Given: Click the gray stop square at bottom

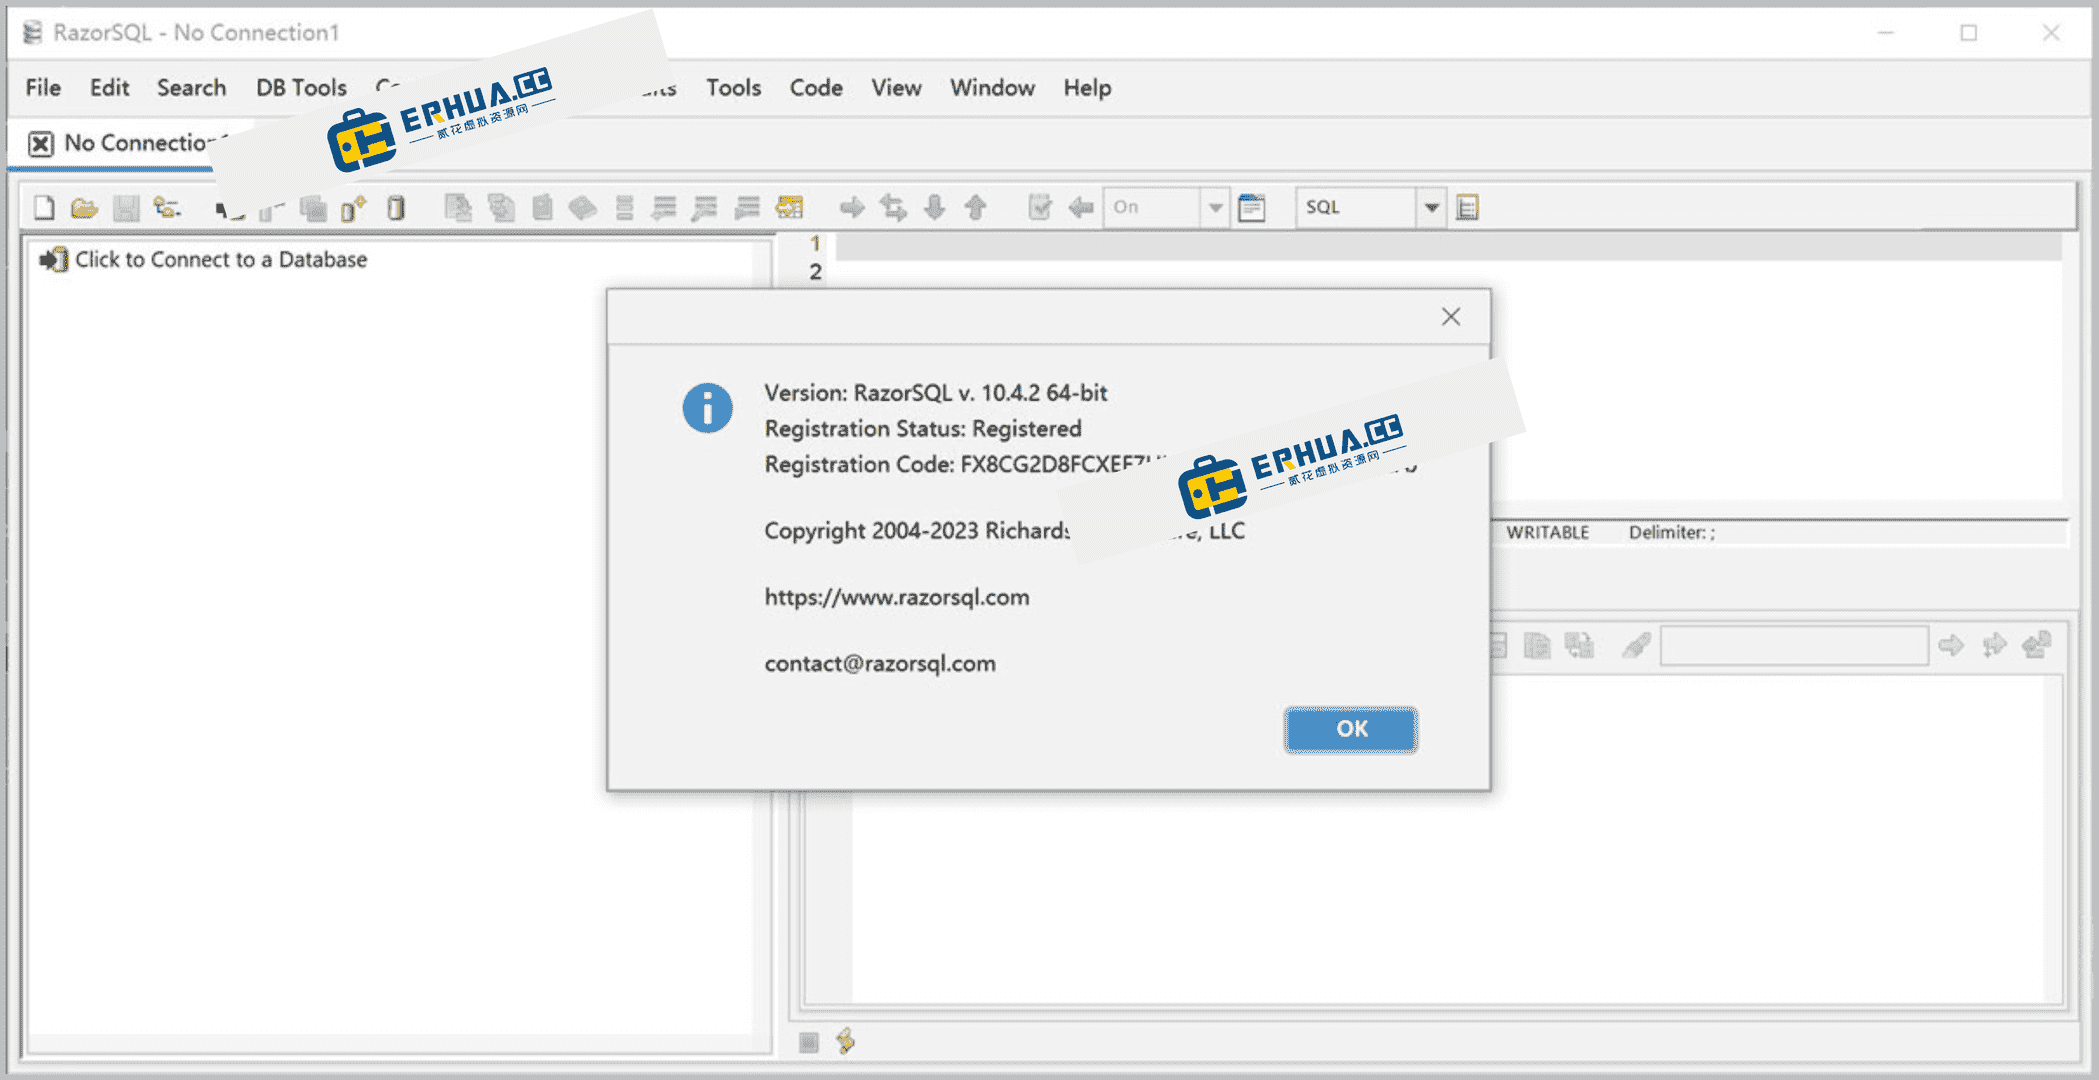Looking at the screenshot, I should pyautogui.click(x=809, y=1043).
